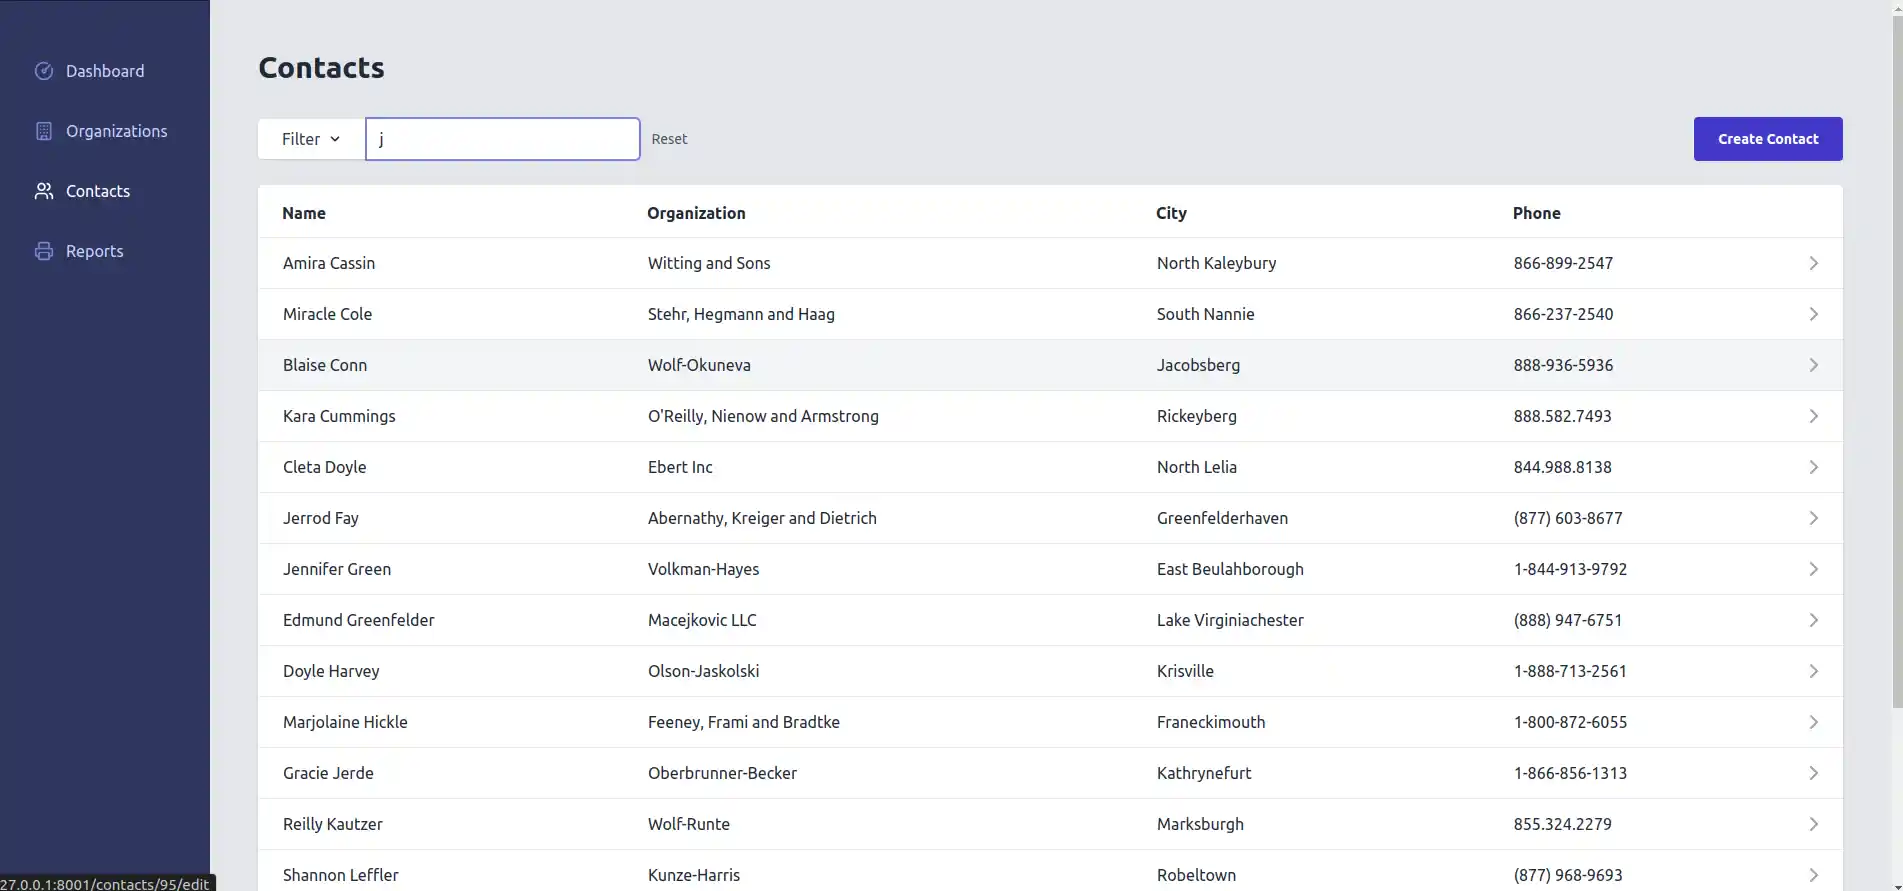
Task: Open chevron for Amira Cassin row
Action: [x=1813, y=263]
